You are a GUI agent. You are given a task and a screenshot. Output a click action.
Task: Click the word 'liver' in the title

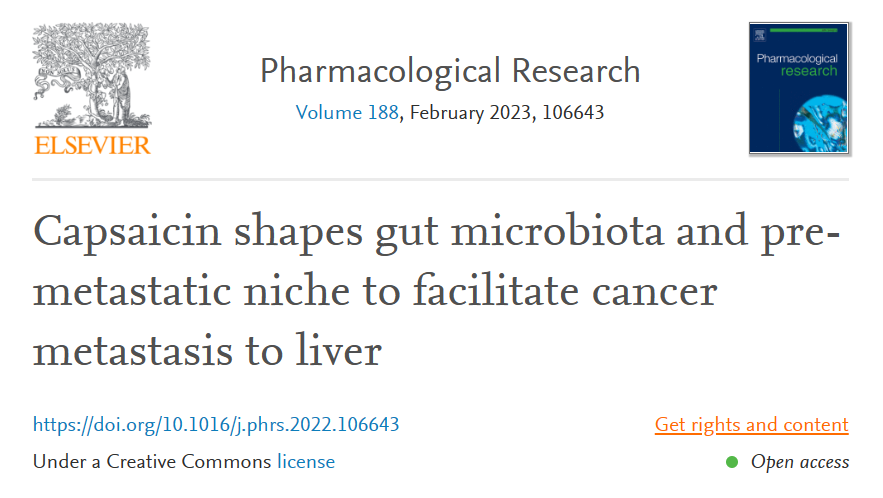pyautogui.click(x=339, y=350)
